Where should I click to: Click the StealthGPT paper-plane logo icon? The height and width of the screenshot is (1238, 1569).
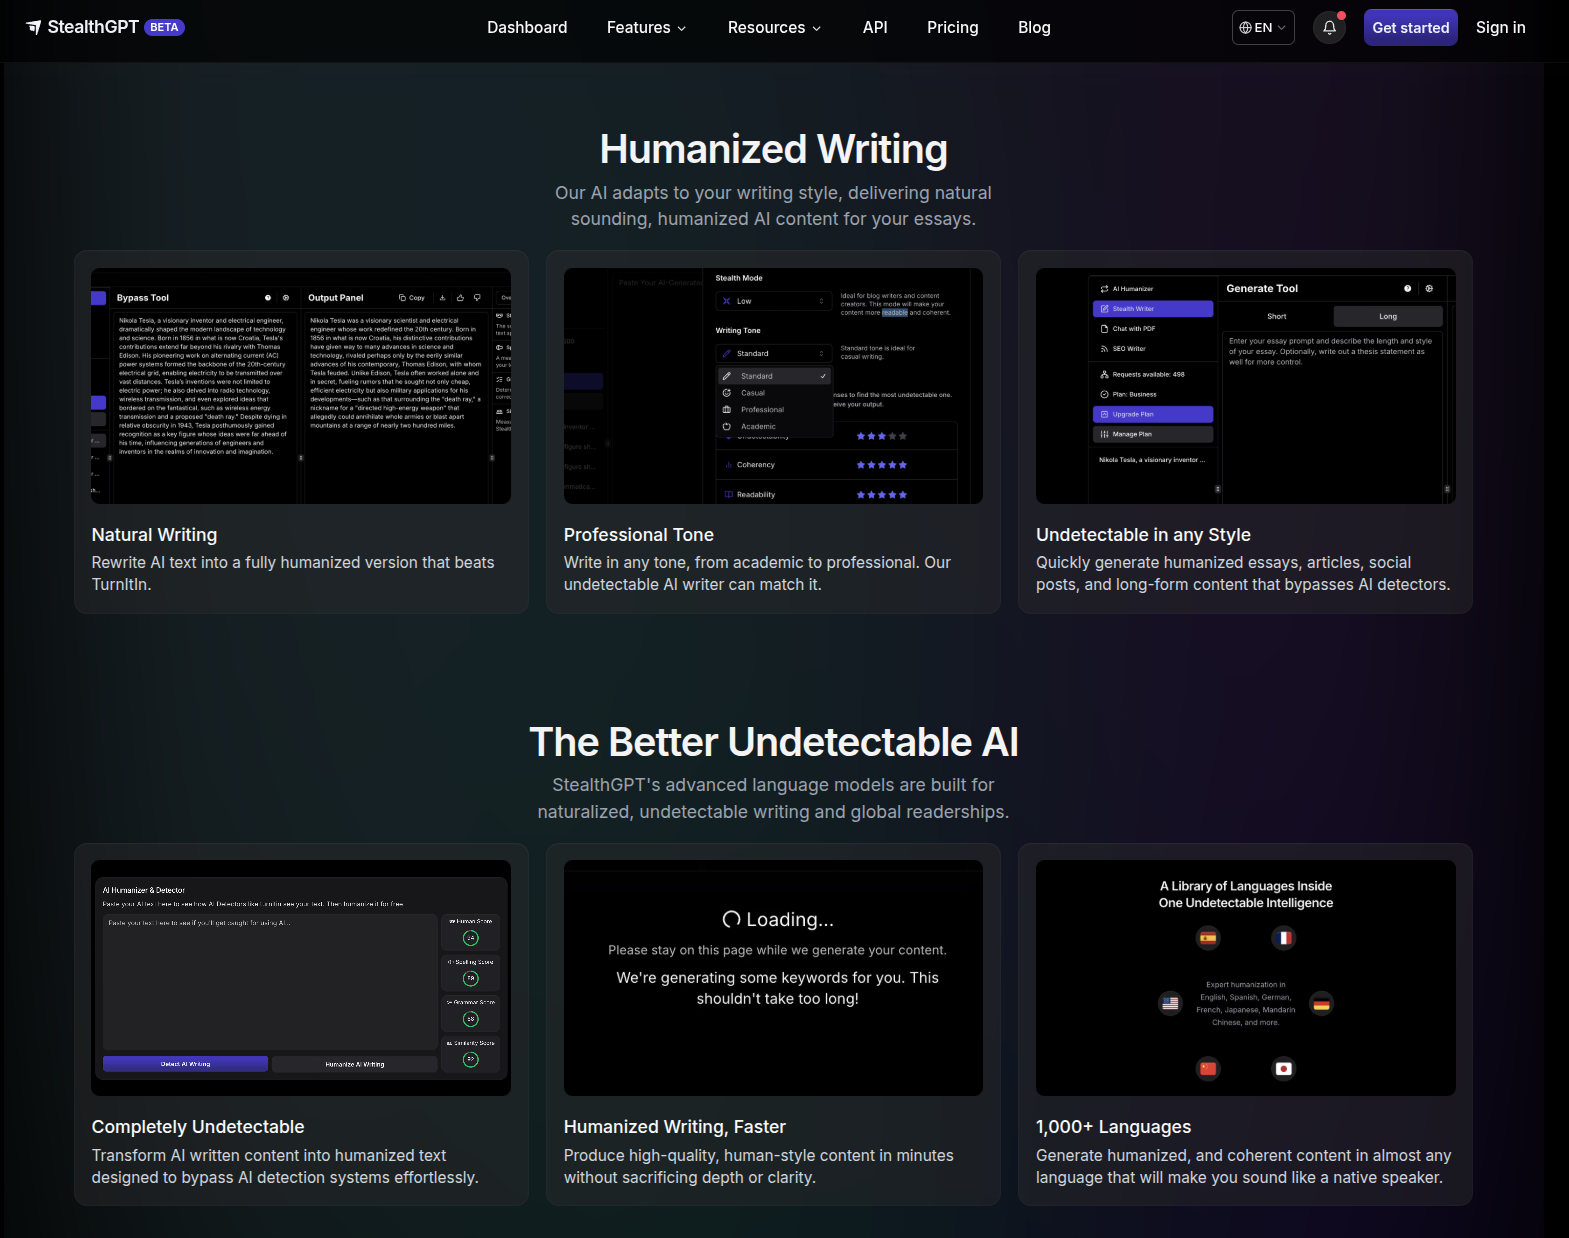point(34,27)
